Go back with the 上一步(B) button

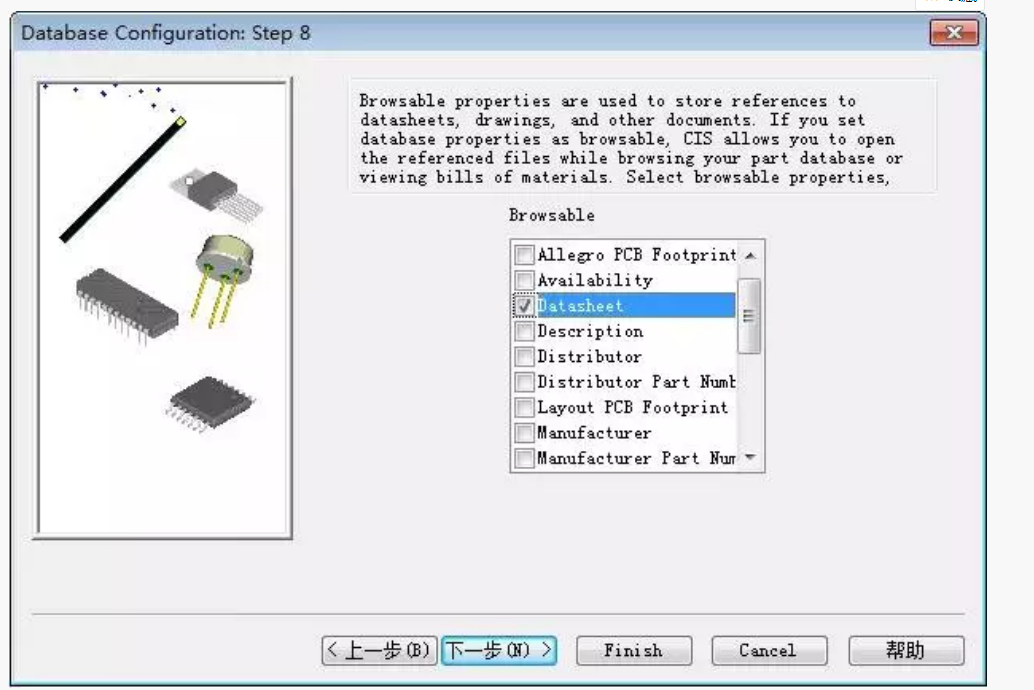click(378, 651)
